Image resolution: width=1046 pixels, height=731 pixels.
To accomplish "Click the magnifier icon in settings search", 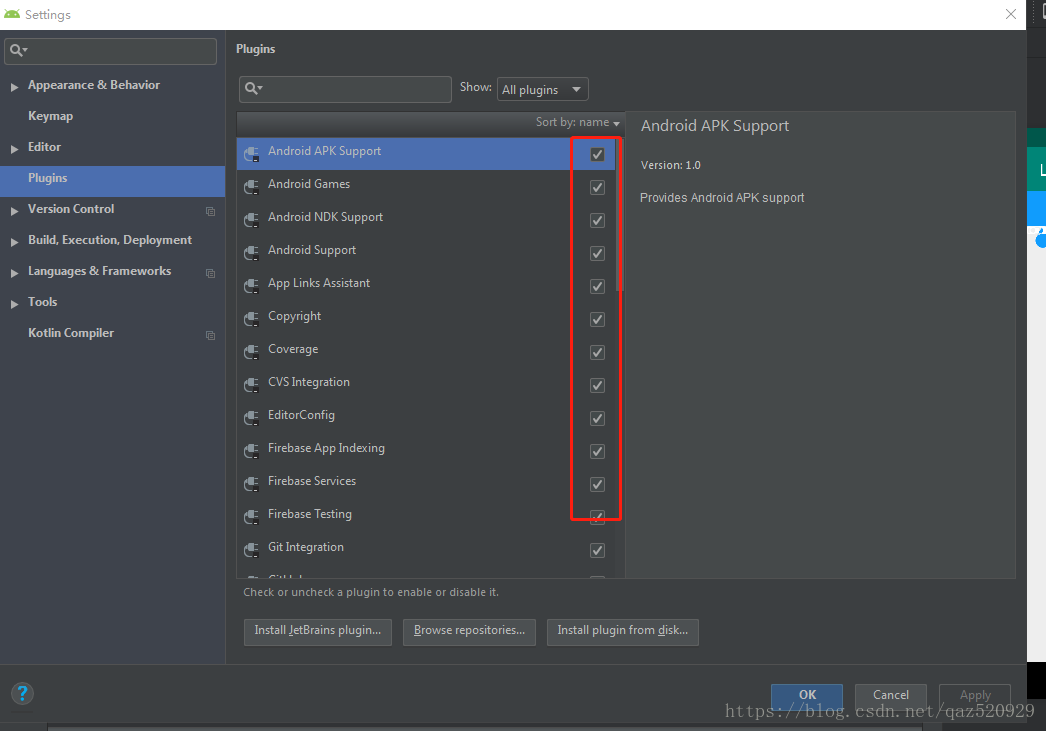I will 19,50.
